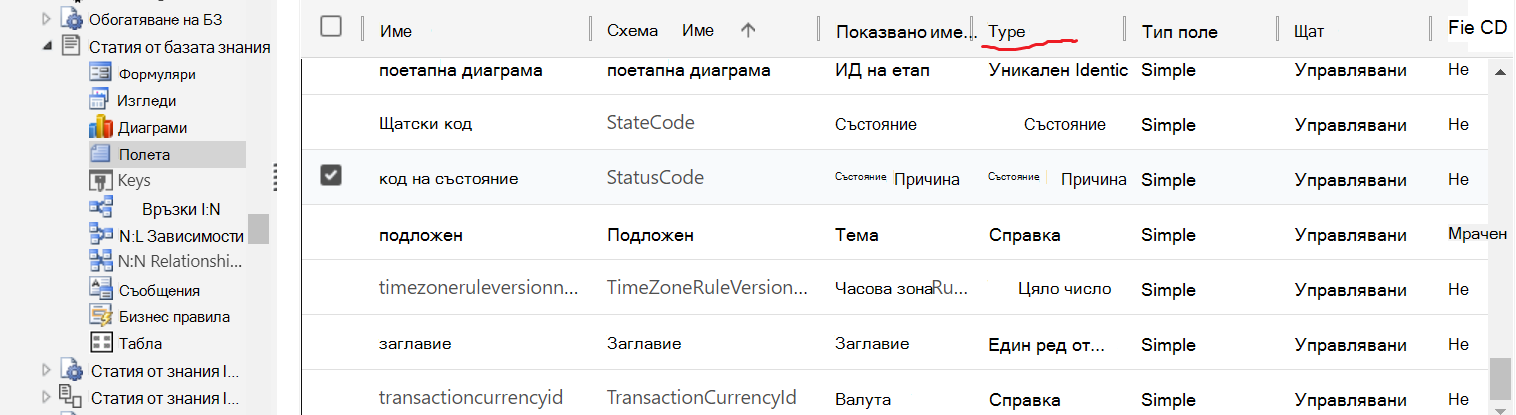Sort by the Type column header

point(1007,32)
